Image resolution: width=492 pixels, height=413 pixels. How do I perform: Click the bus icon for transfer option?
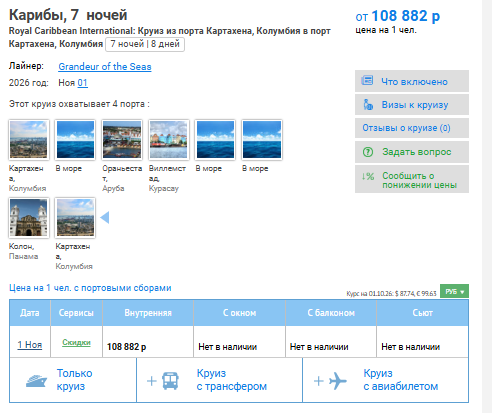170,381
